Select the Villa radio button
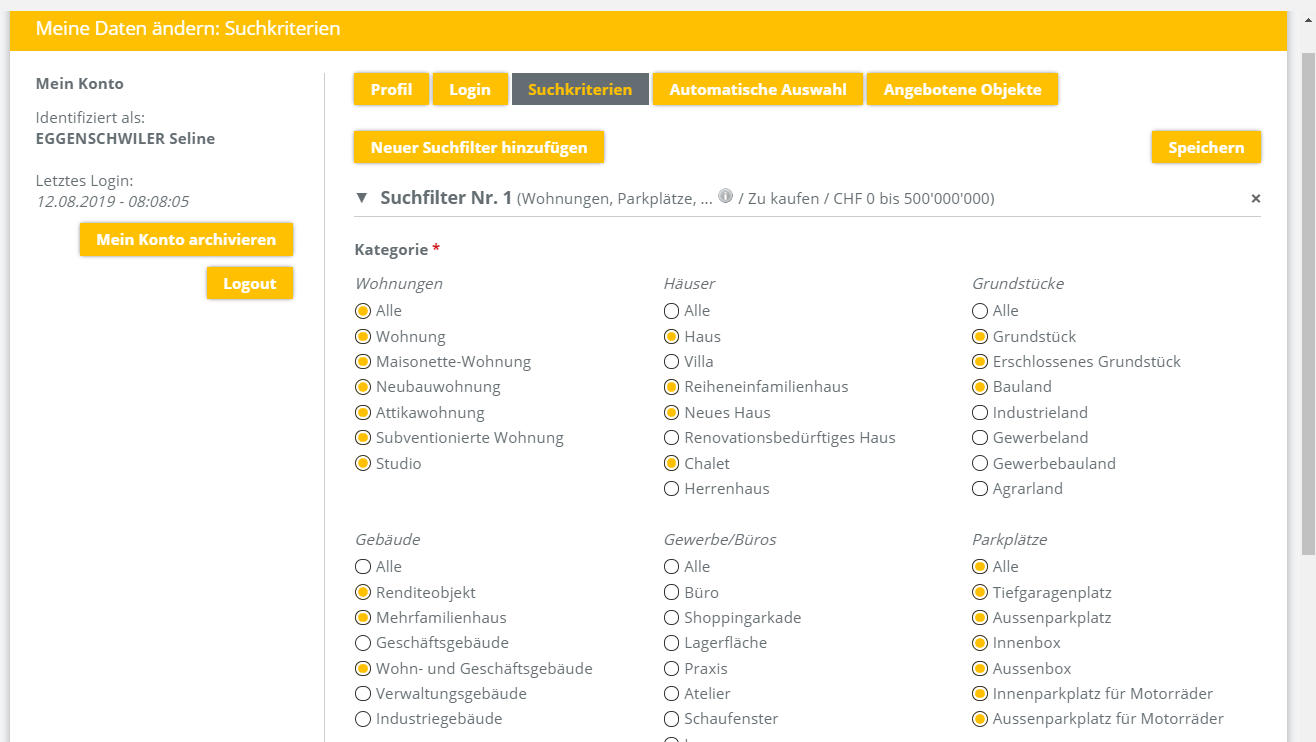1316x742 pixels. click(x=672, y=362)
